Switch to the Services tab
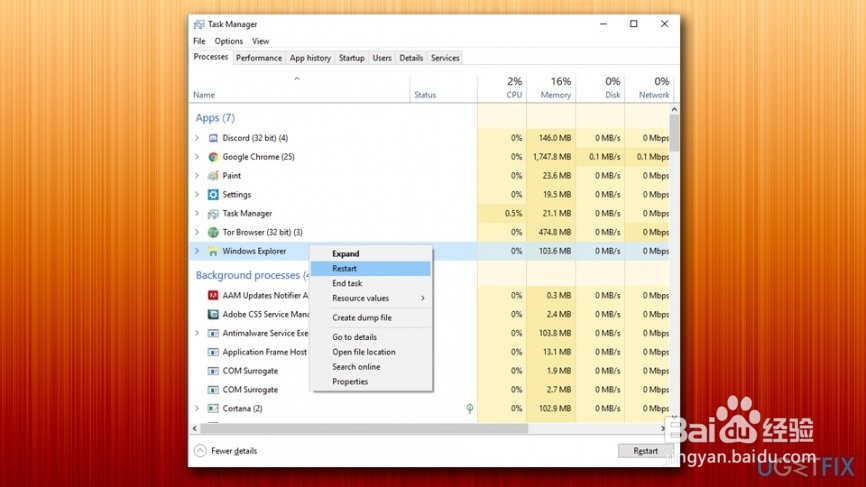This screenshot has height=487, width=866. [445, 57]
